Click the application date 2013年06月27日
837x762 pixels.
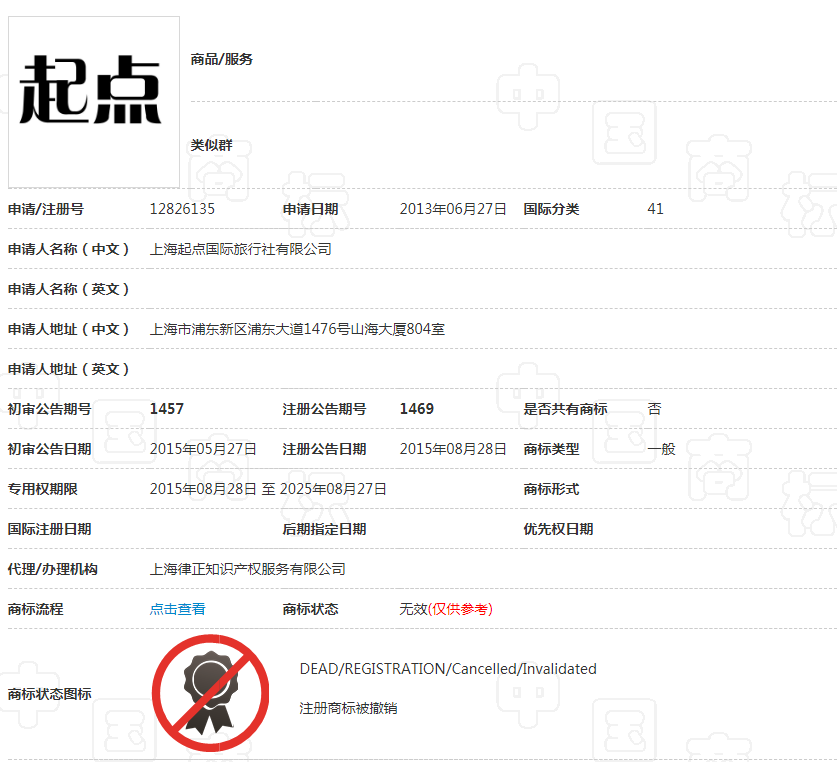point(453,209)
